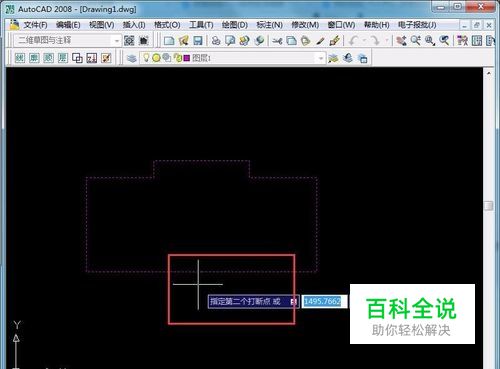Click the Cut scissors icon
The width and height of the screenshot is (500, 369).
point(277,41)
